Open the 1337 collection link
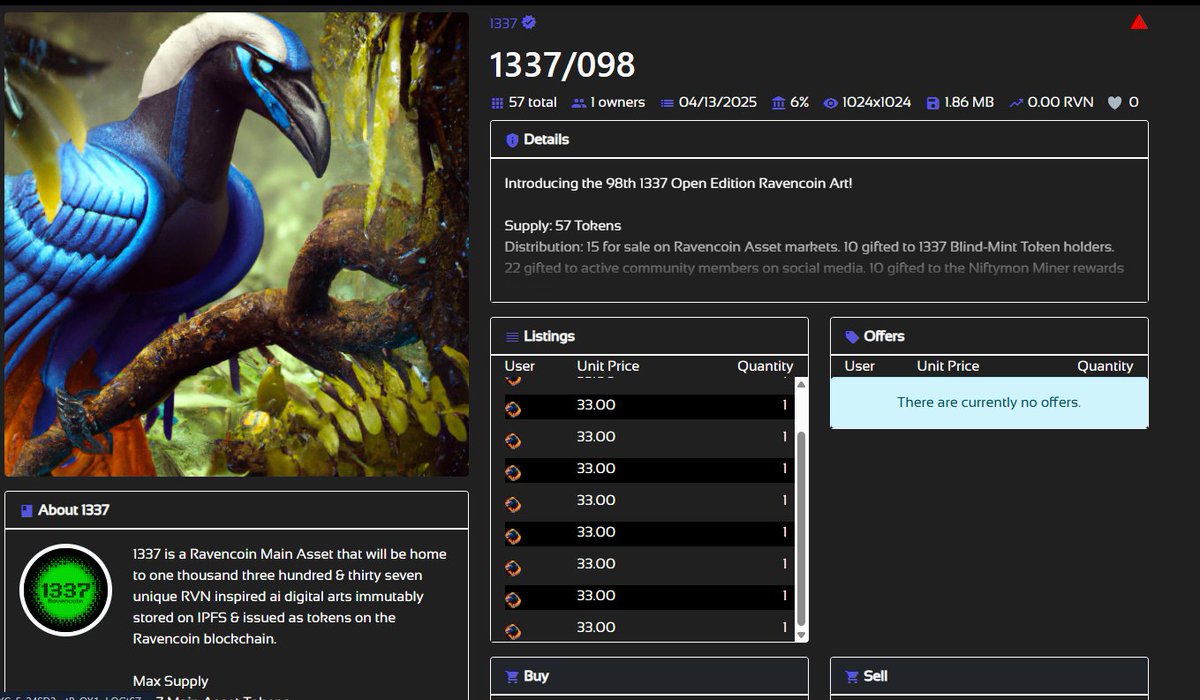 click(504, 22)
